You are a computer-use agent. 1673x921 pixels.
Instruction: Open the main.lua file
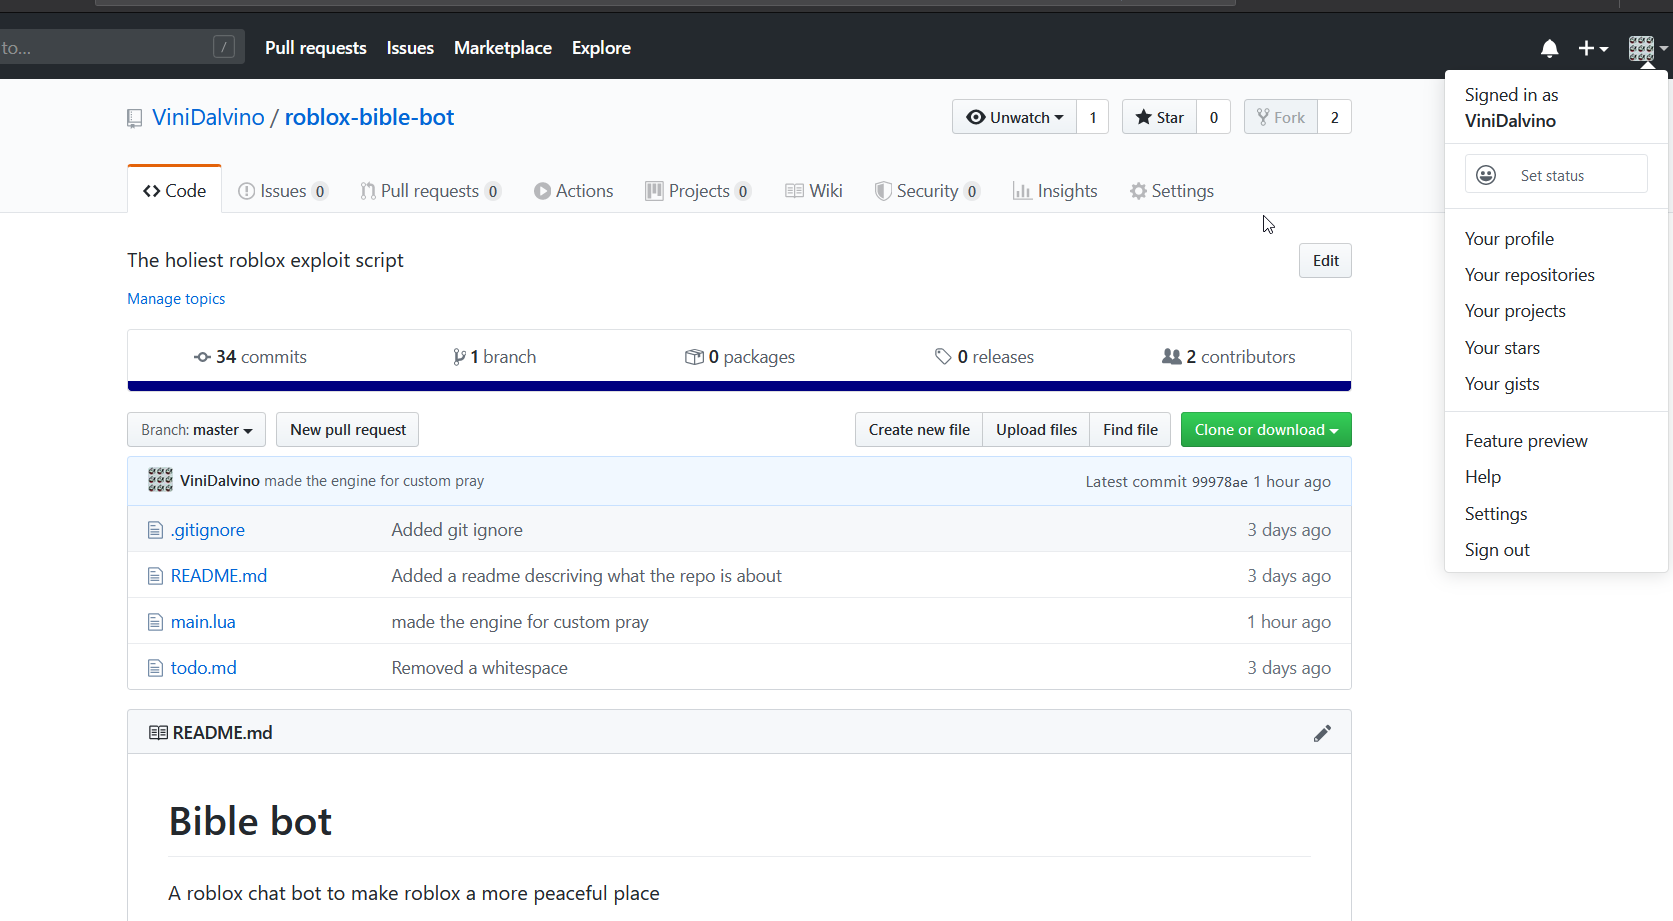tap(203, 622)
